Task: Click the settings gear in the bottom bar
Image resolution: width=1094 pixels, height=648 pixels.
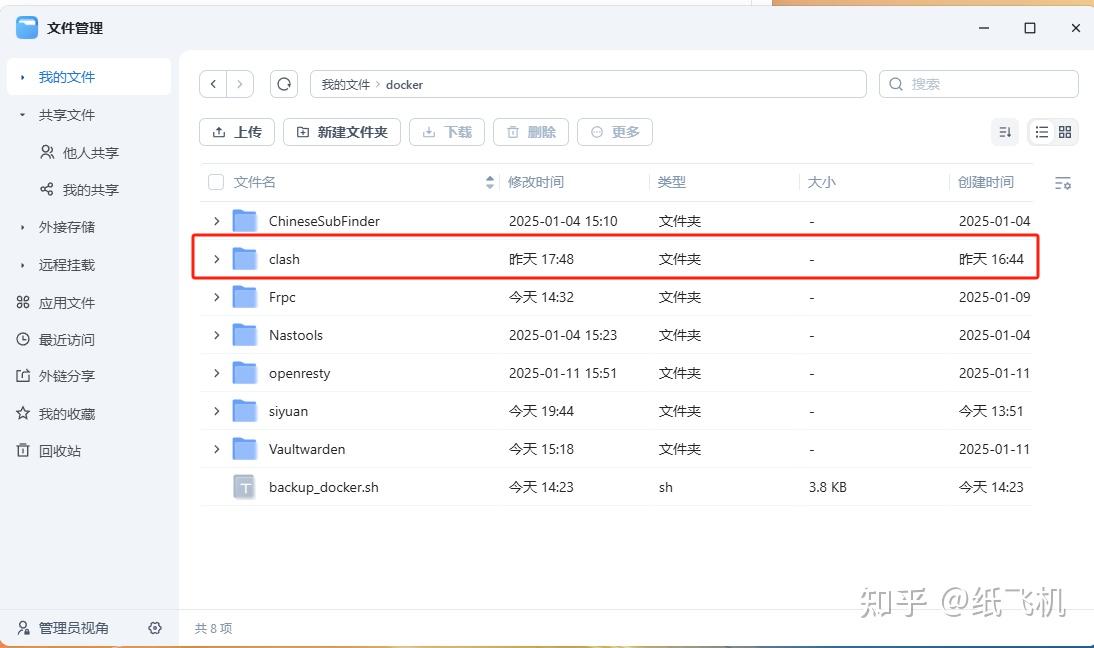Action: (155, 628)
